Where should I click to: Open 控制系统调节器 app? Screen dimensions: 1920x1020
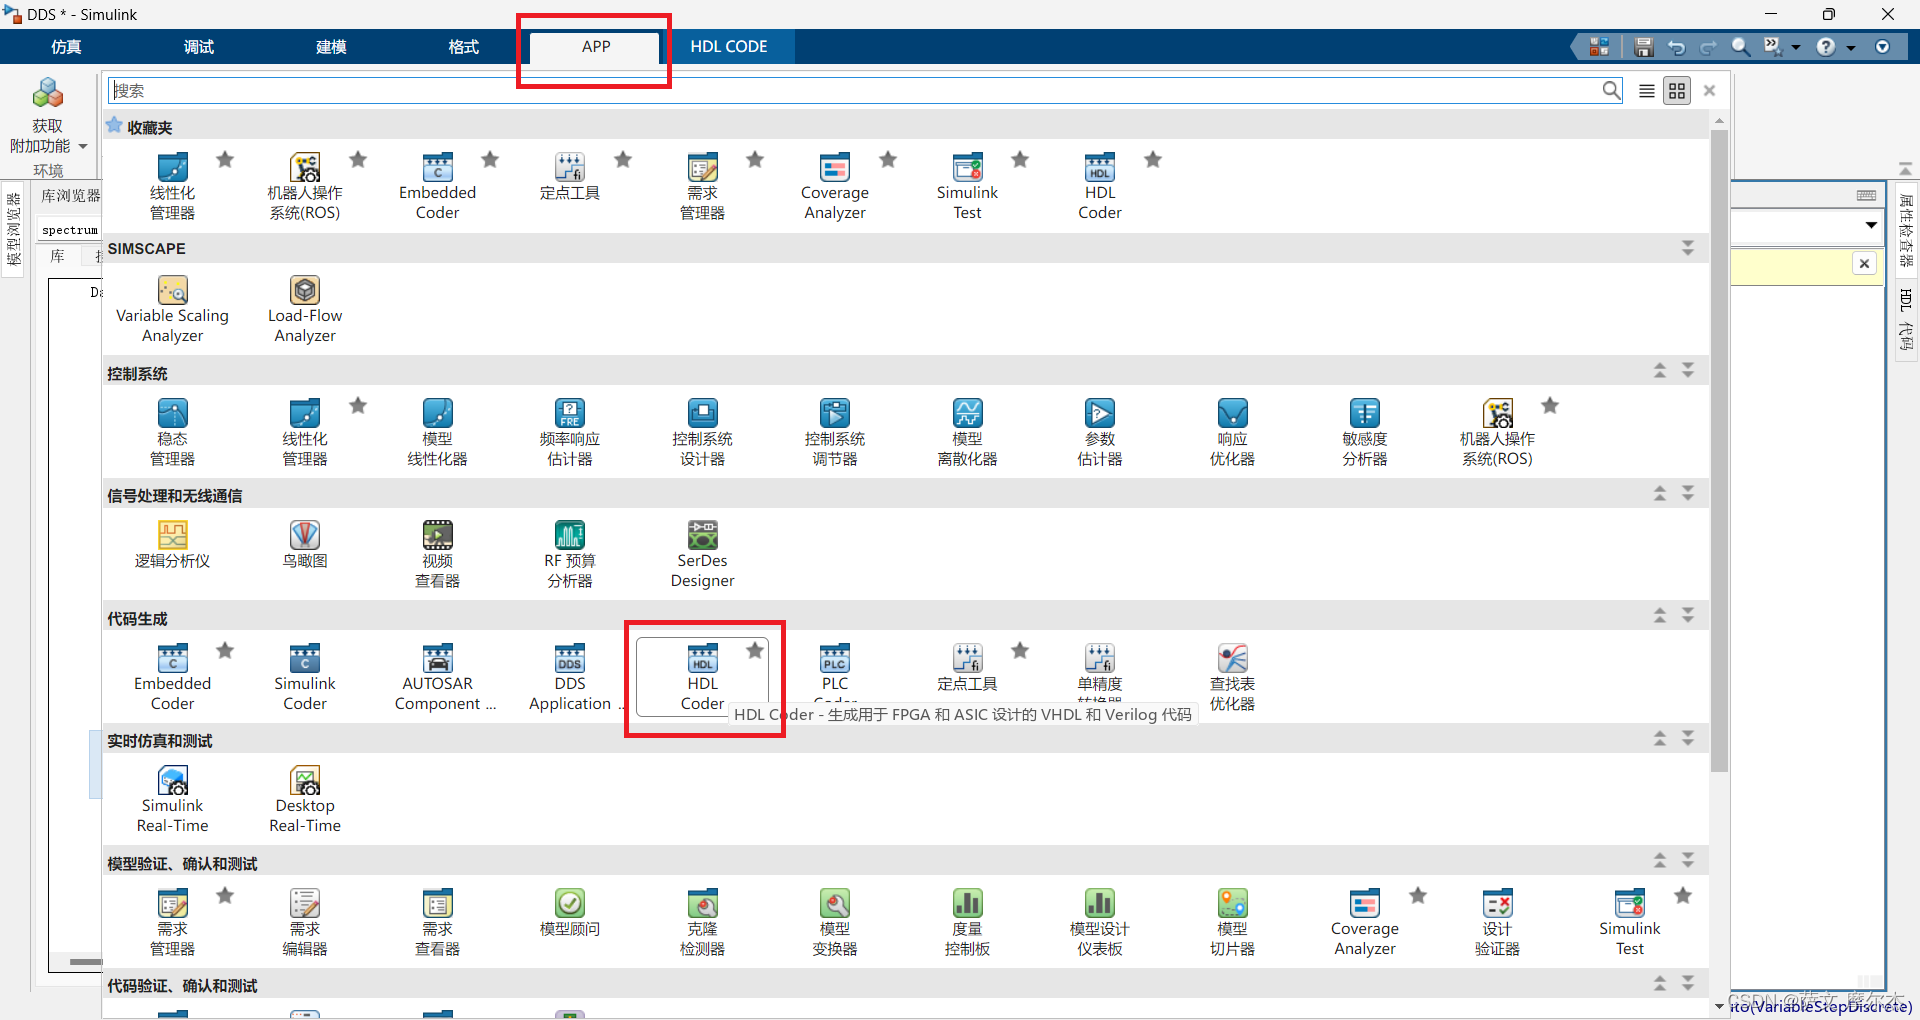(x=835, y=433)
